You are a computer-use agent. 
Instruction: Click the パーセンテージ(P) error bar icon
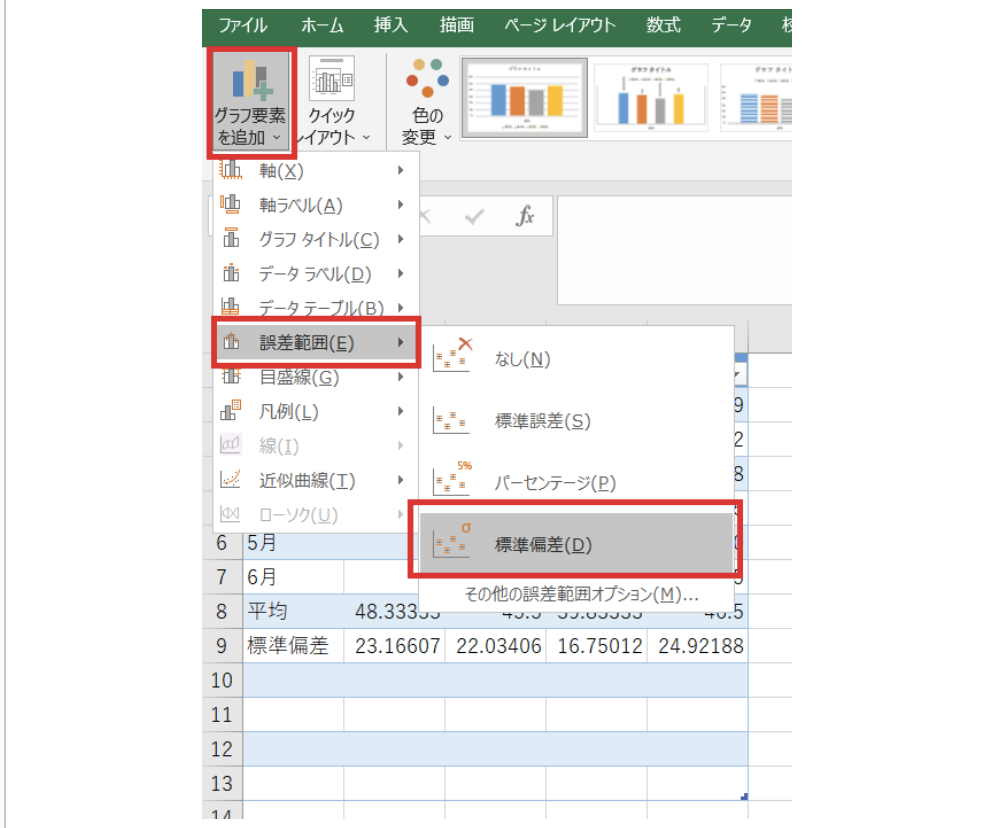tap(451, 480)
